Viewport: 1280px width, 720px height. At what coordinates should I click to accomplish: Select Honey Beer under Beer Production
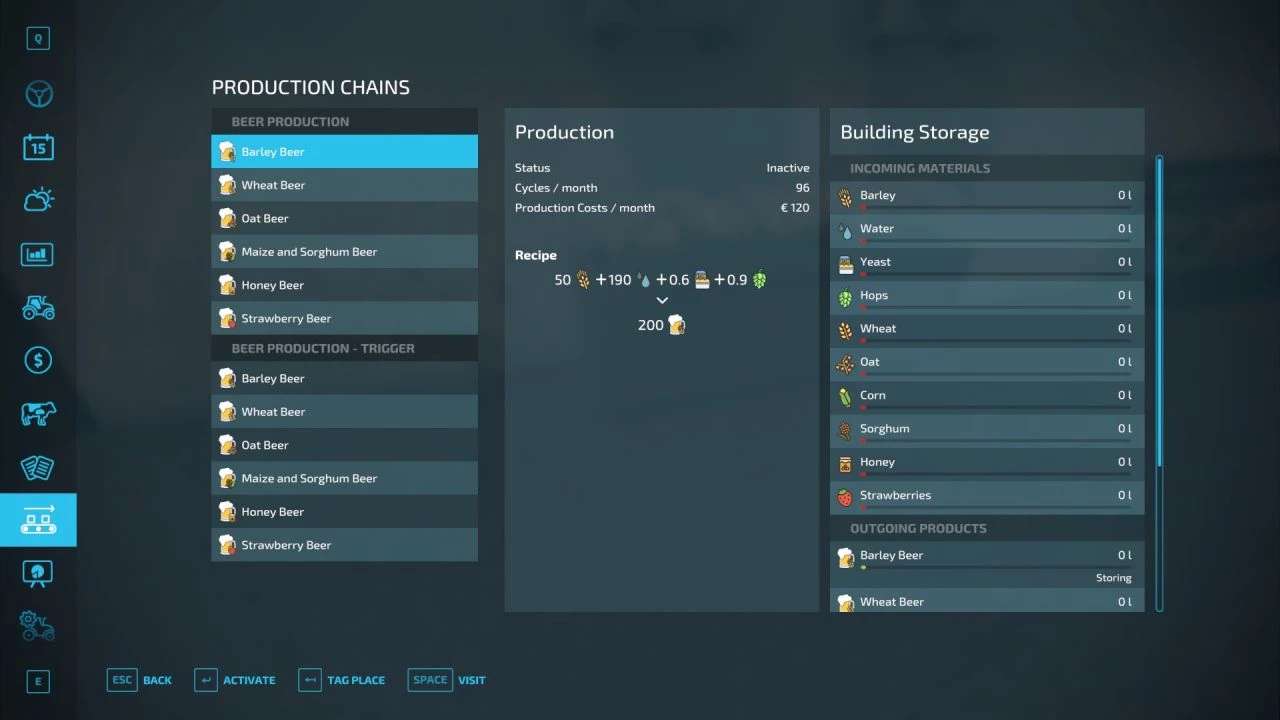pos(344,285)
